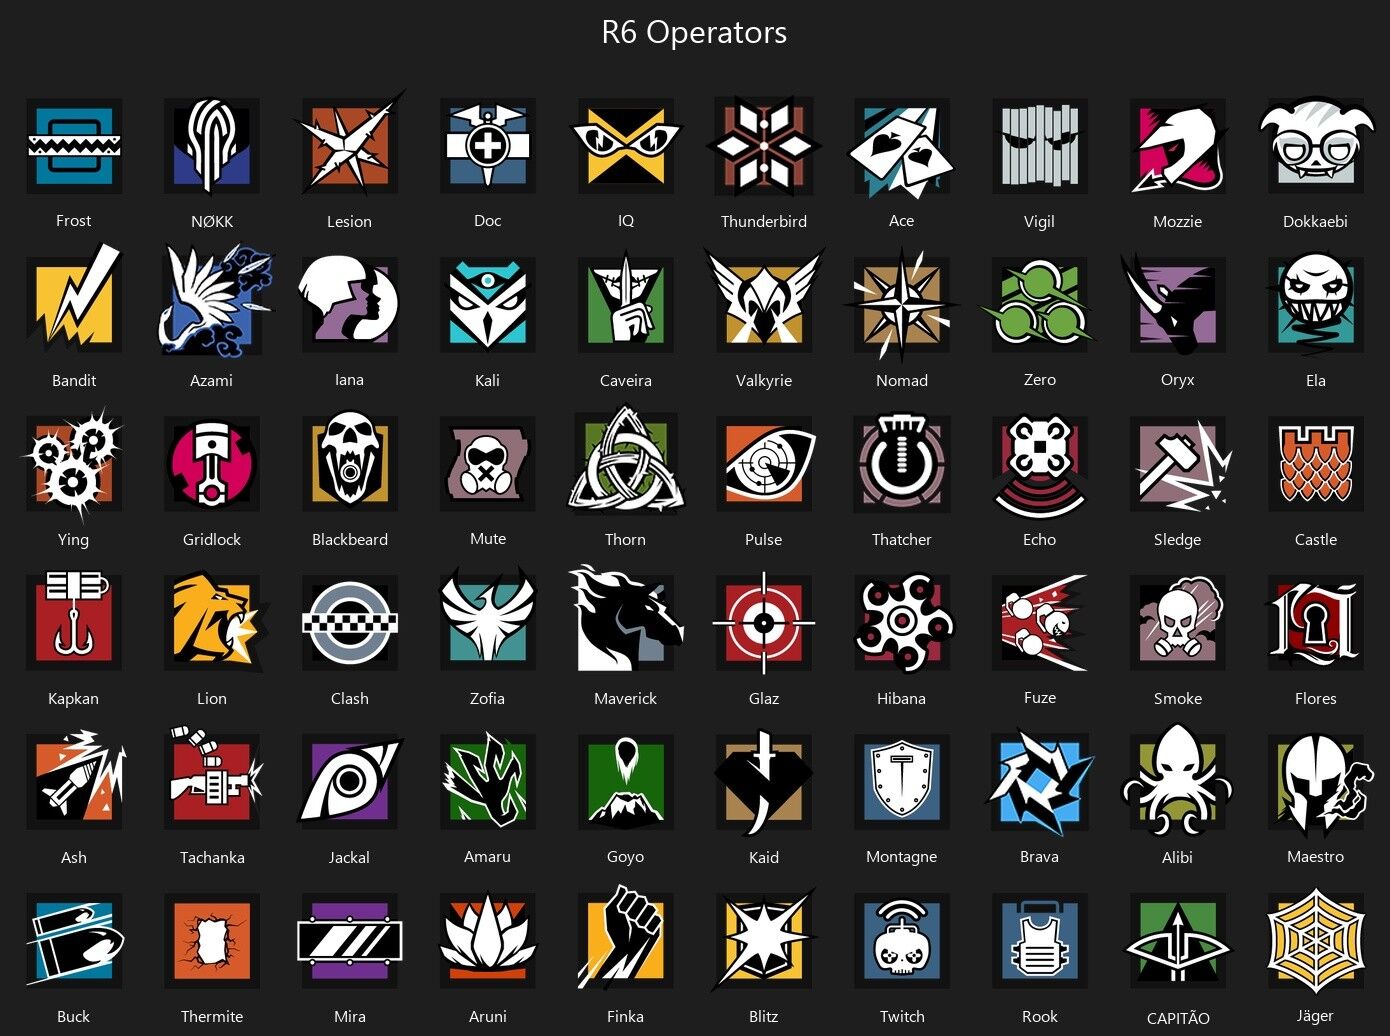Viewport: 1390px width, 1036px height.
Task: Click the Mute operator name label
Action: tap(488, 539)
